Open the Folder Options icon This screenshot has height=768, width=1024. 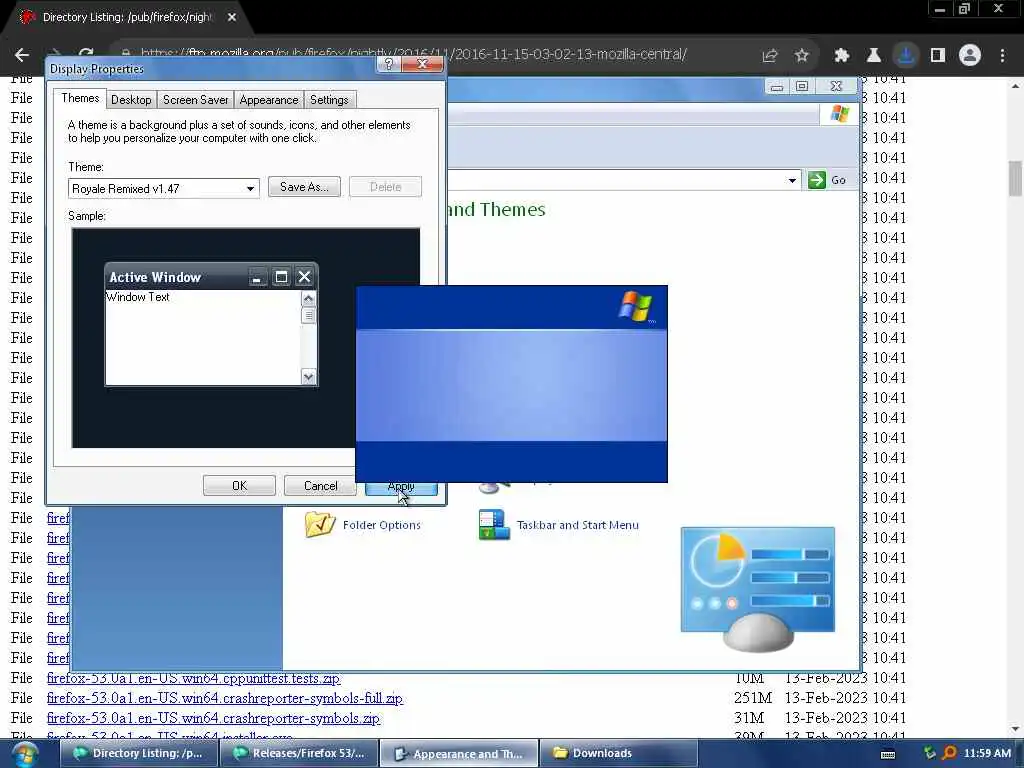[x=320, y=524]
